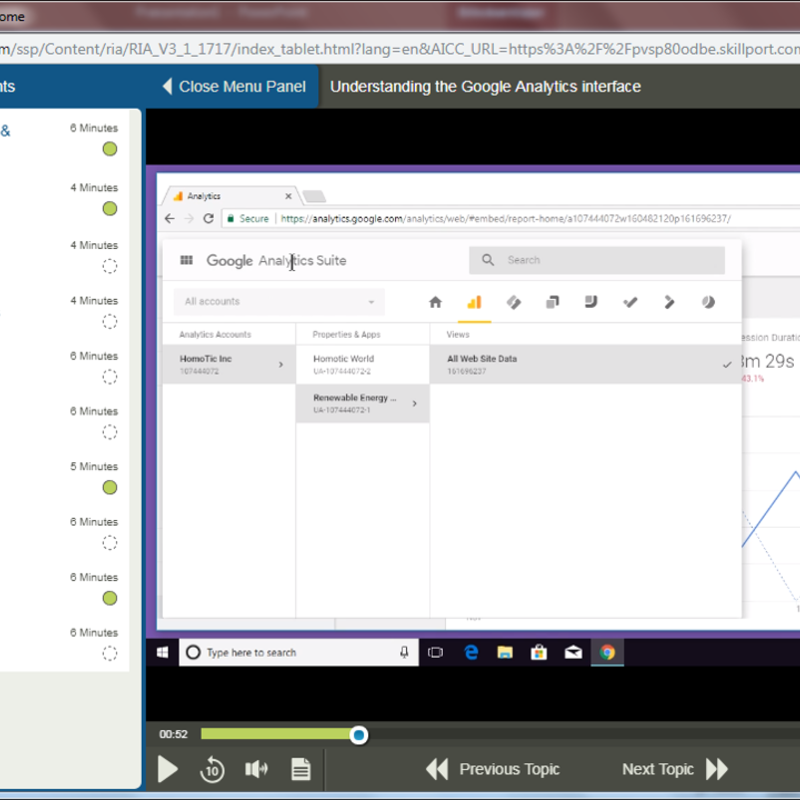
Task: Close Menu Panel
Action: (x=234, y=86)
